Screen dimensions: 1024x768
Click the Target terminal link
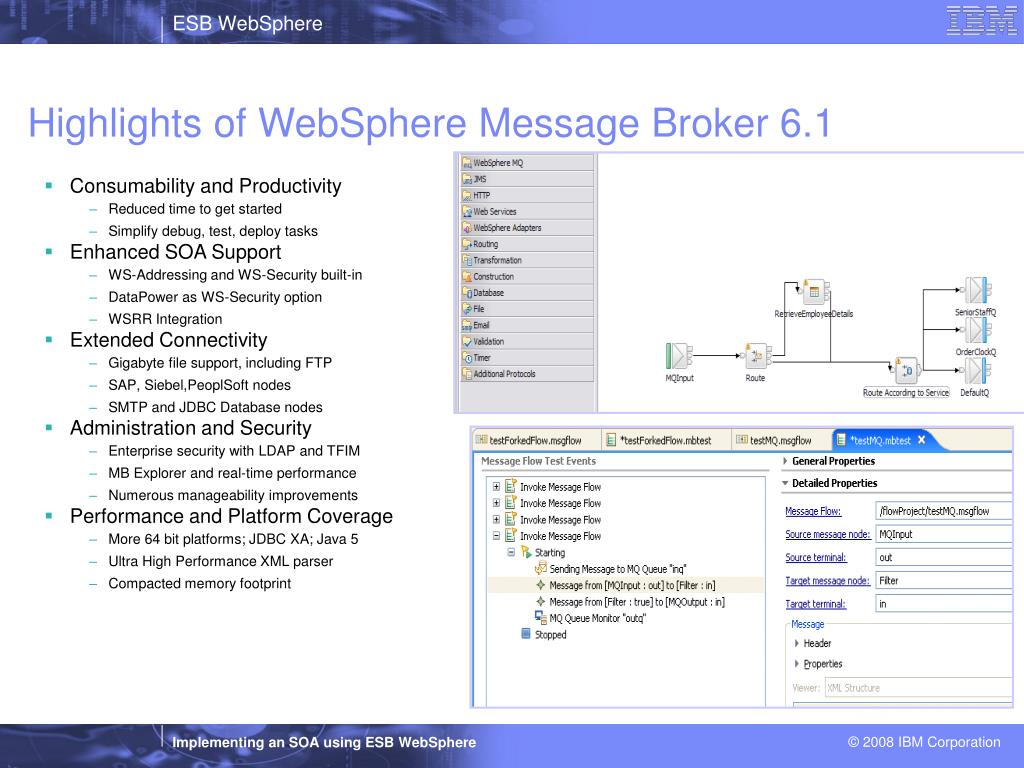(x=815, y=604)
